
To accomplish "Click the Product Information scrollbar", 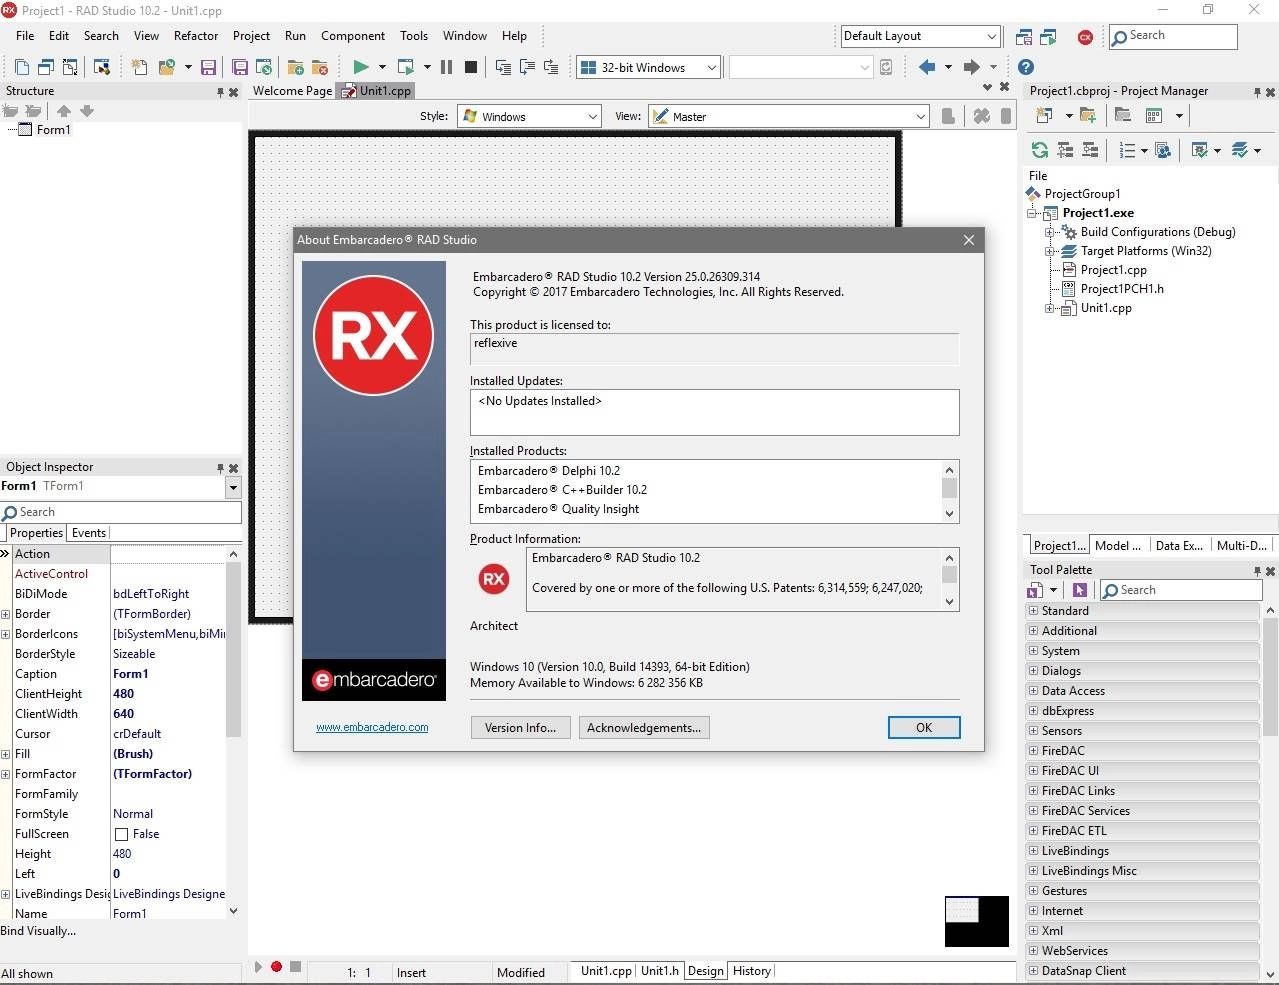I will coord(950,580).
